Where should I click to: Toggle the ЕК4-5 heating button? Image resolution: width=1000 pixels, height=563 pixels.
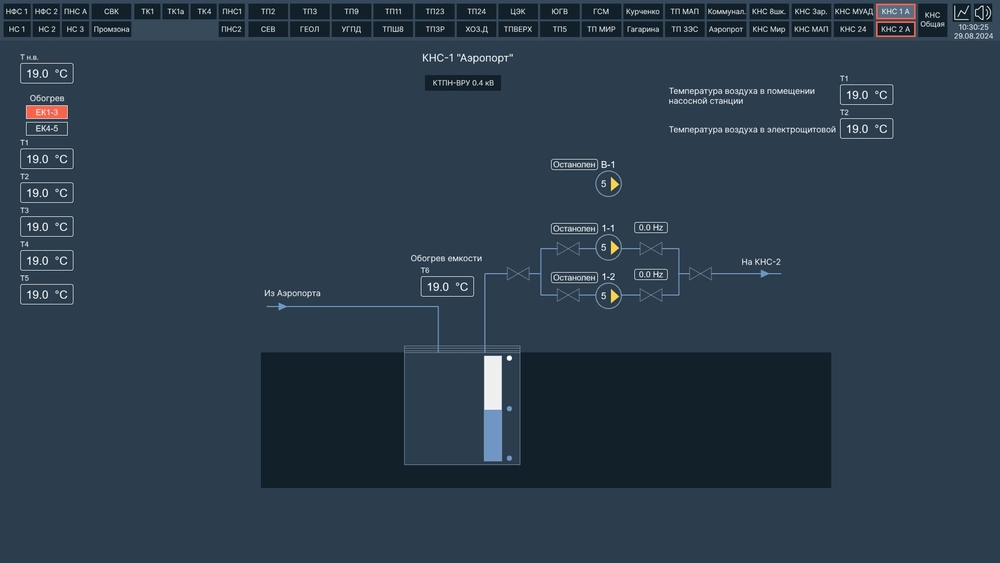point(47,128)
